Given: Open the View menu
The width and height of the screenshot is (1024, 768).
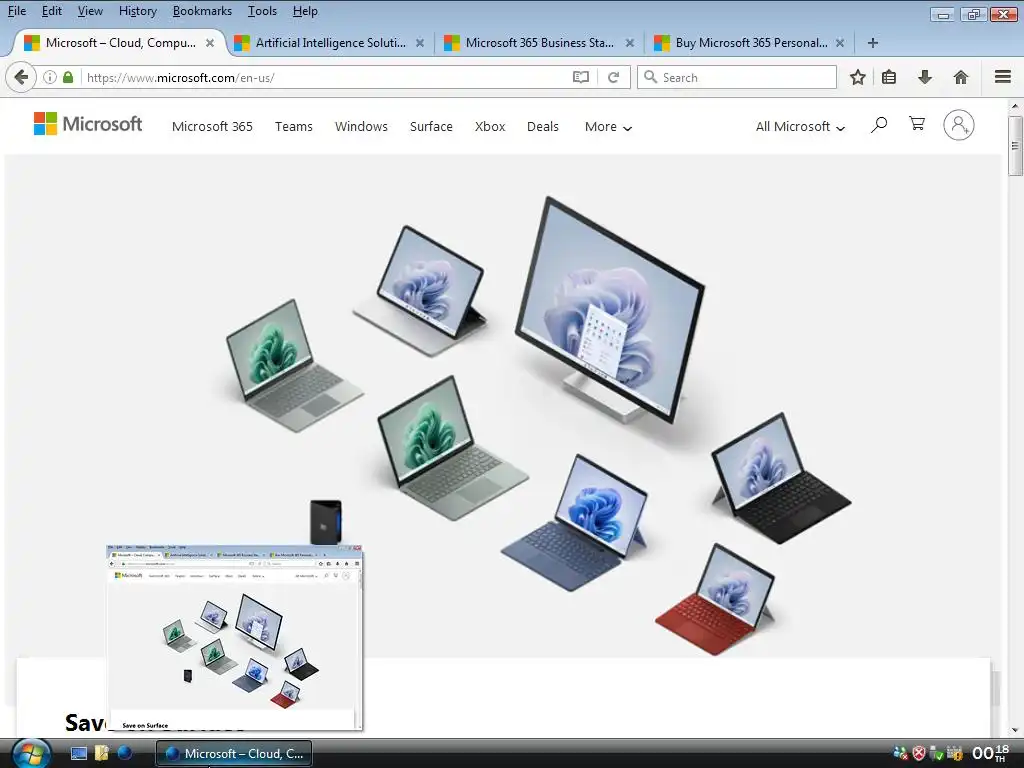Looking at the screenshot, I should click(x=90, y=11).
